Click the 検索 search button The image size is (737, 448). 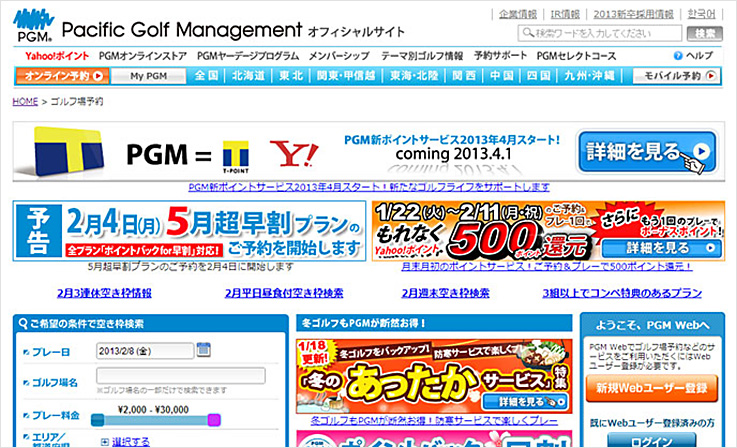[x=705, y=33]
